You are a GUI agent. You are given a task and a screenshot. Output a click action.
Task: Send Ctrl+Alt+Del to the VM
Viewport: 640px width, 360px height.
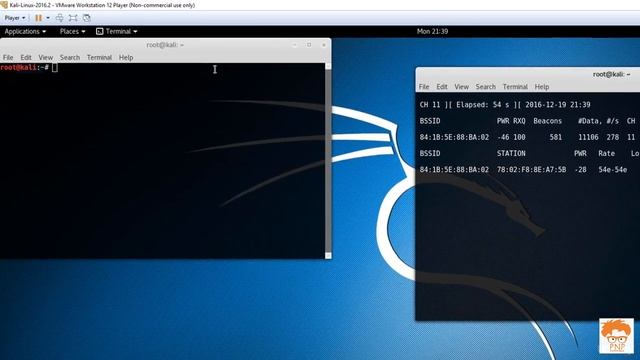pyautogui.click(x=60, y=18)
